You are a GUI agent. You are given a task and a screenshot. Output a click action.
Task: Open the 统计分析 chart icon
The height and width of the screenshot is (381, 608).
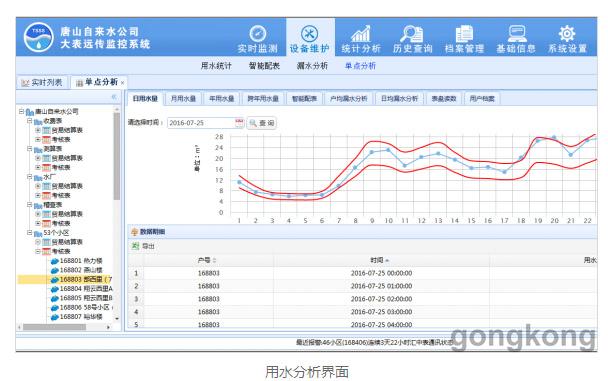(361, 34)
